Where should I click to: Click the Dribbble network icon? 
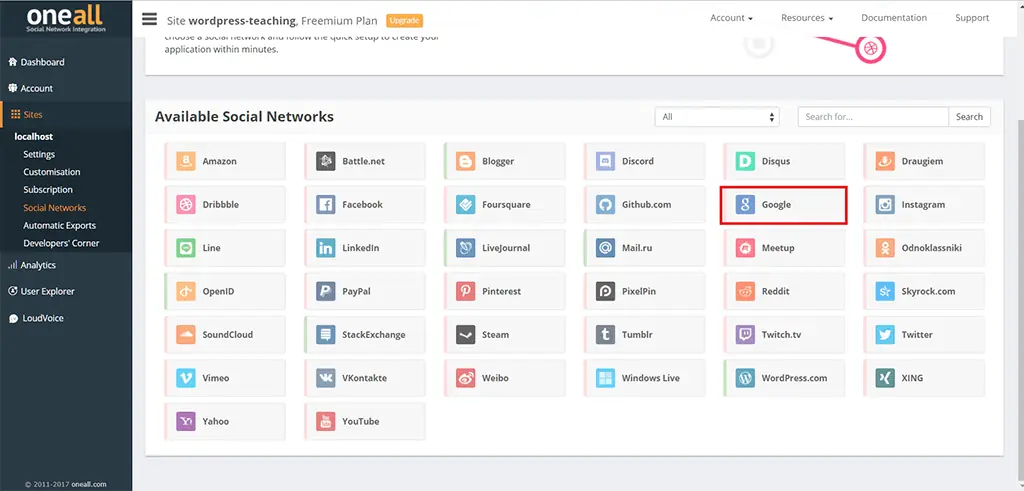click(x=186, y=204)
